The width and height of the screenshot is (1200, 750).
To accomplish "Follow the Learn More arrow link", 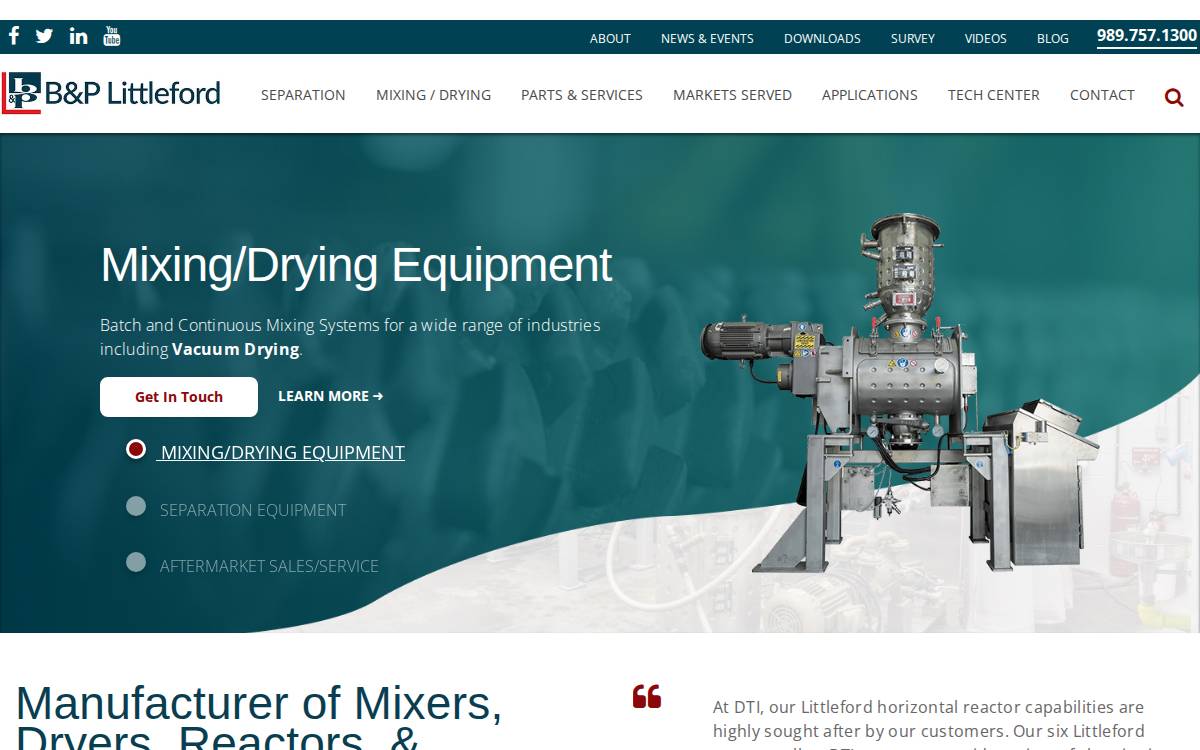I will click(331, 396).
